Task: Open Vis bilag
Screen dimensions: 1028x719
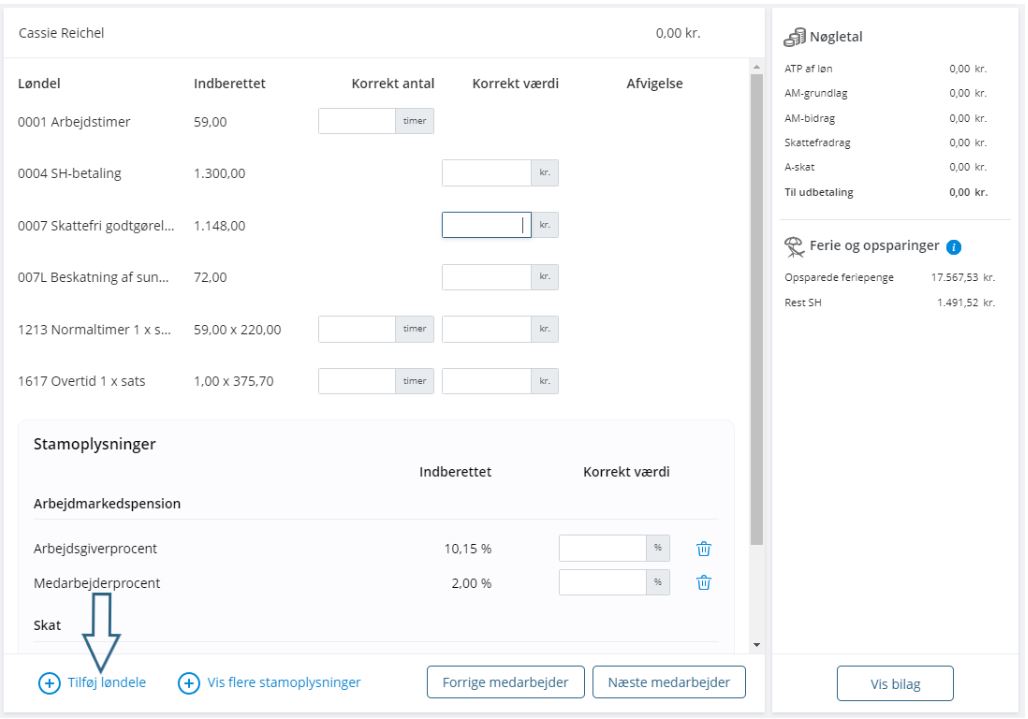Action: point(895,684)
